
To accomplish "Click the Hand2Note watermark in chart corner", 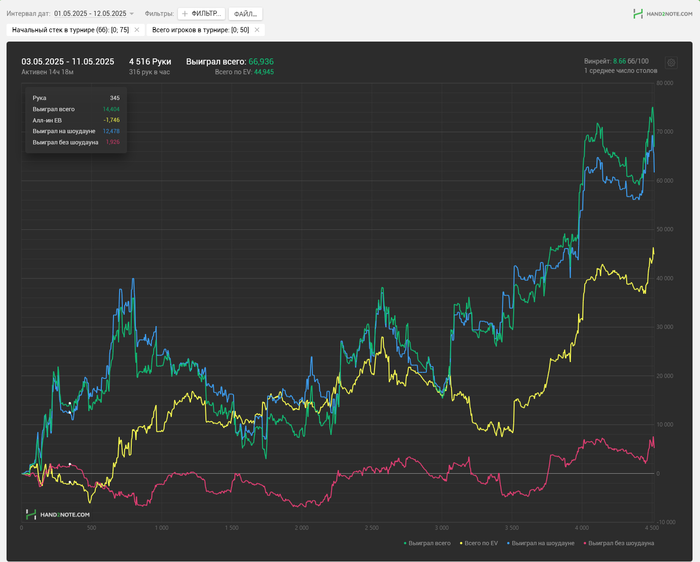I will [x=58, y=514].
